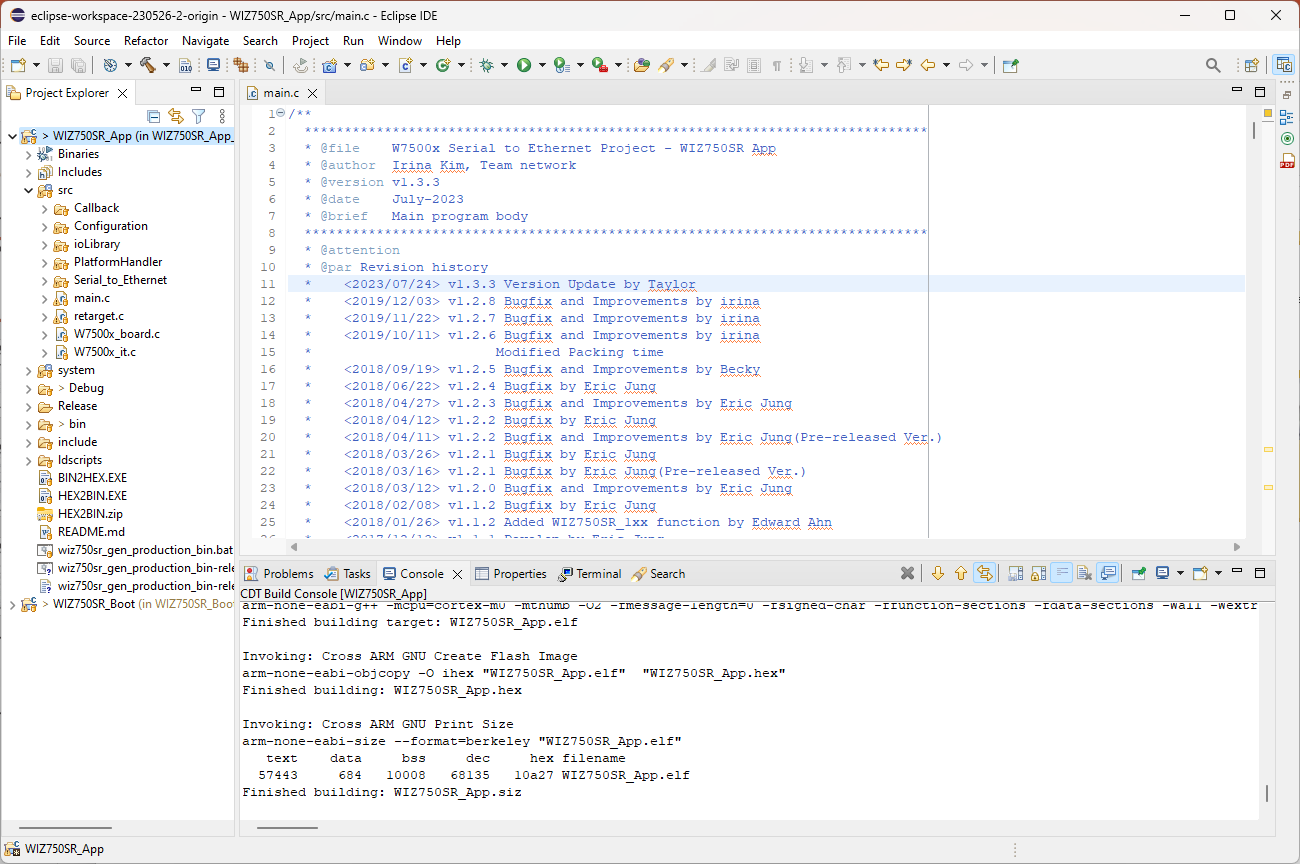The height and width of the screenshot is (864, 1300).
Task: Click the Open Perspective icon
Action: tap(1251, 65)
